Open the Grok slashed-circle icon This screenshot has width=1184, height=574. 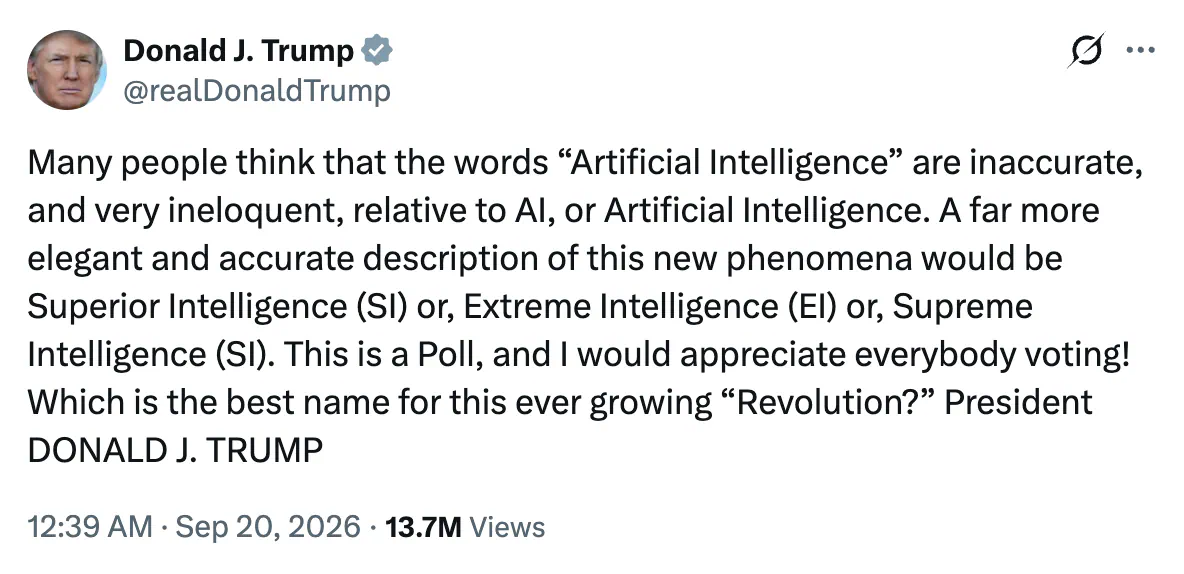(x=1087, y=51)
